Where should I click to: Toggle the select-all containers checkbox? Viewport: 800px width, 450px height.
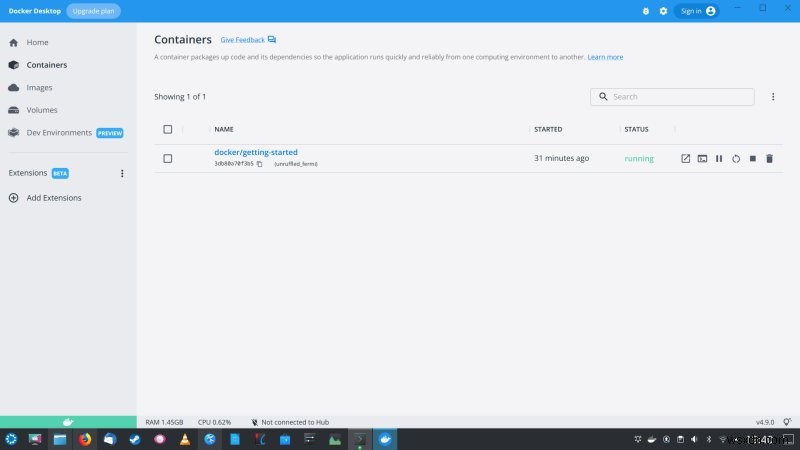tap(167, 129)
